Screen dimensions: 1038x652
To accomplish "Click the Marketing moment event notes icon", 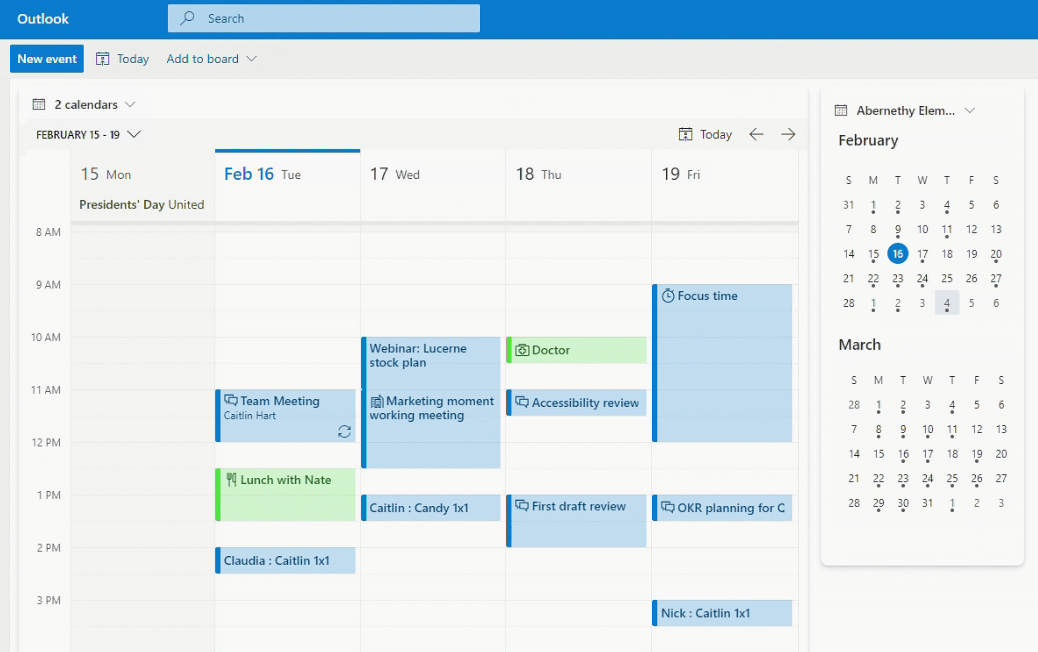I will coord(376,401).
